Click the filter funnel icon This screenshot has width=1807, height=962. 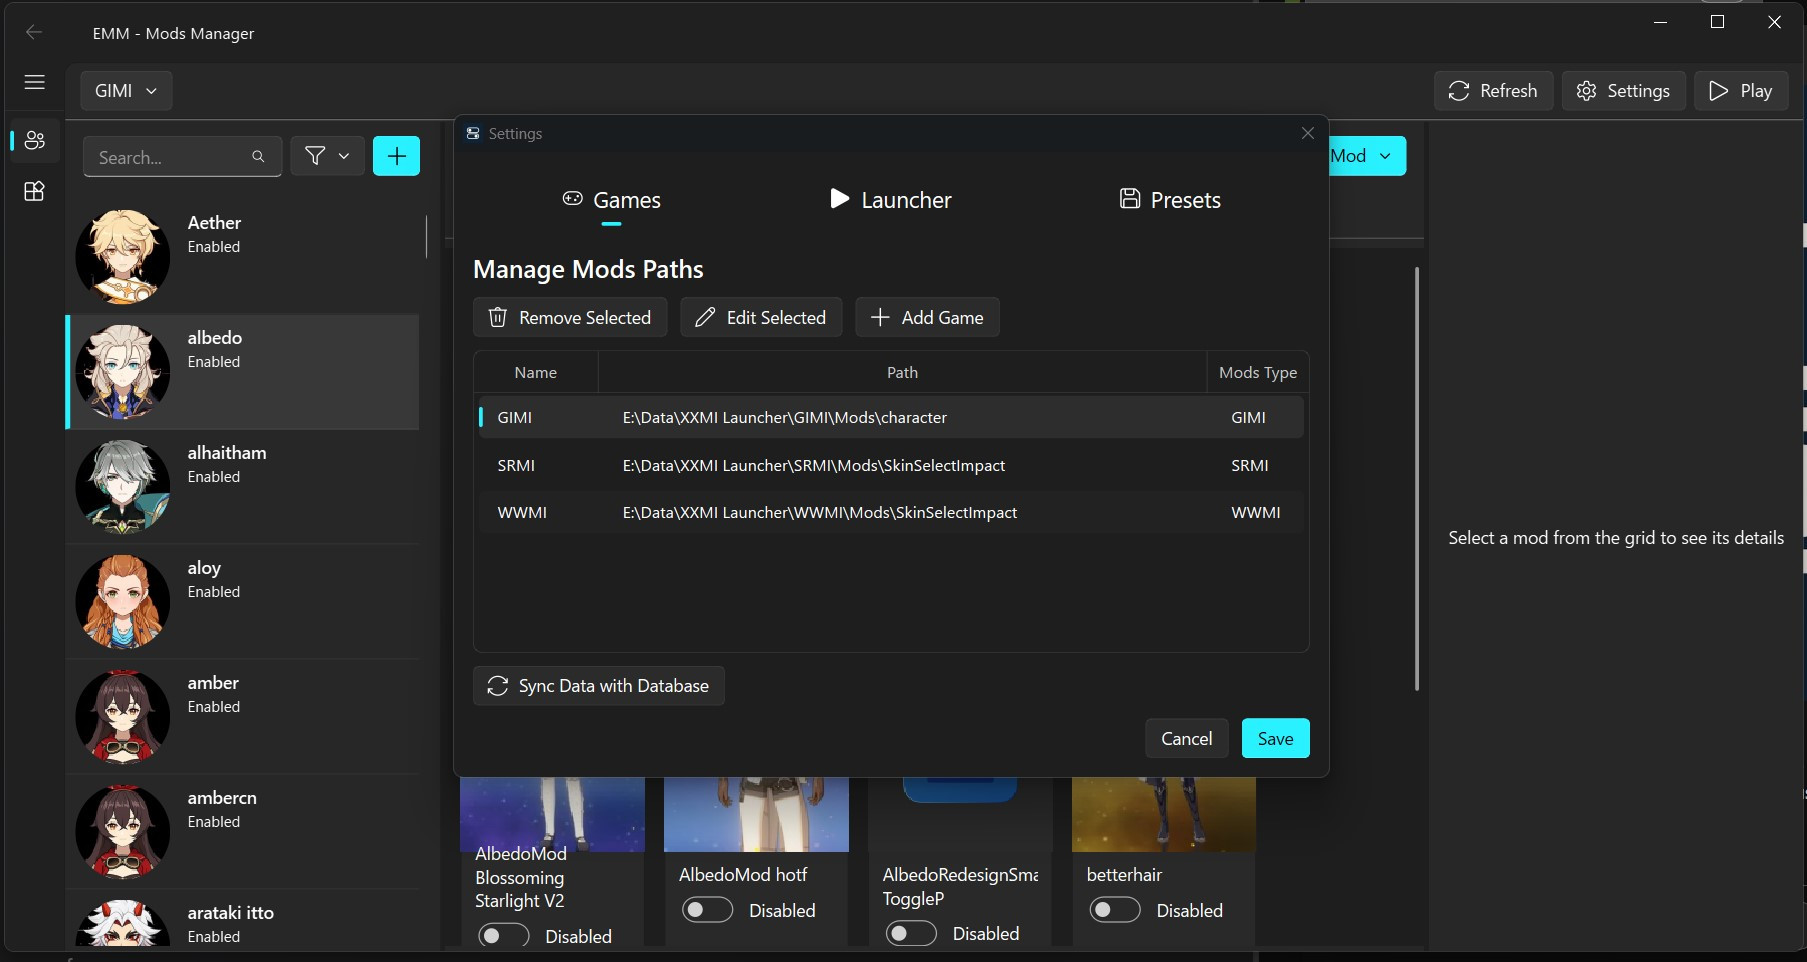click(313, 156)
